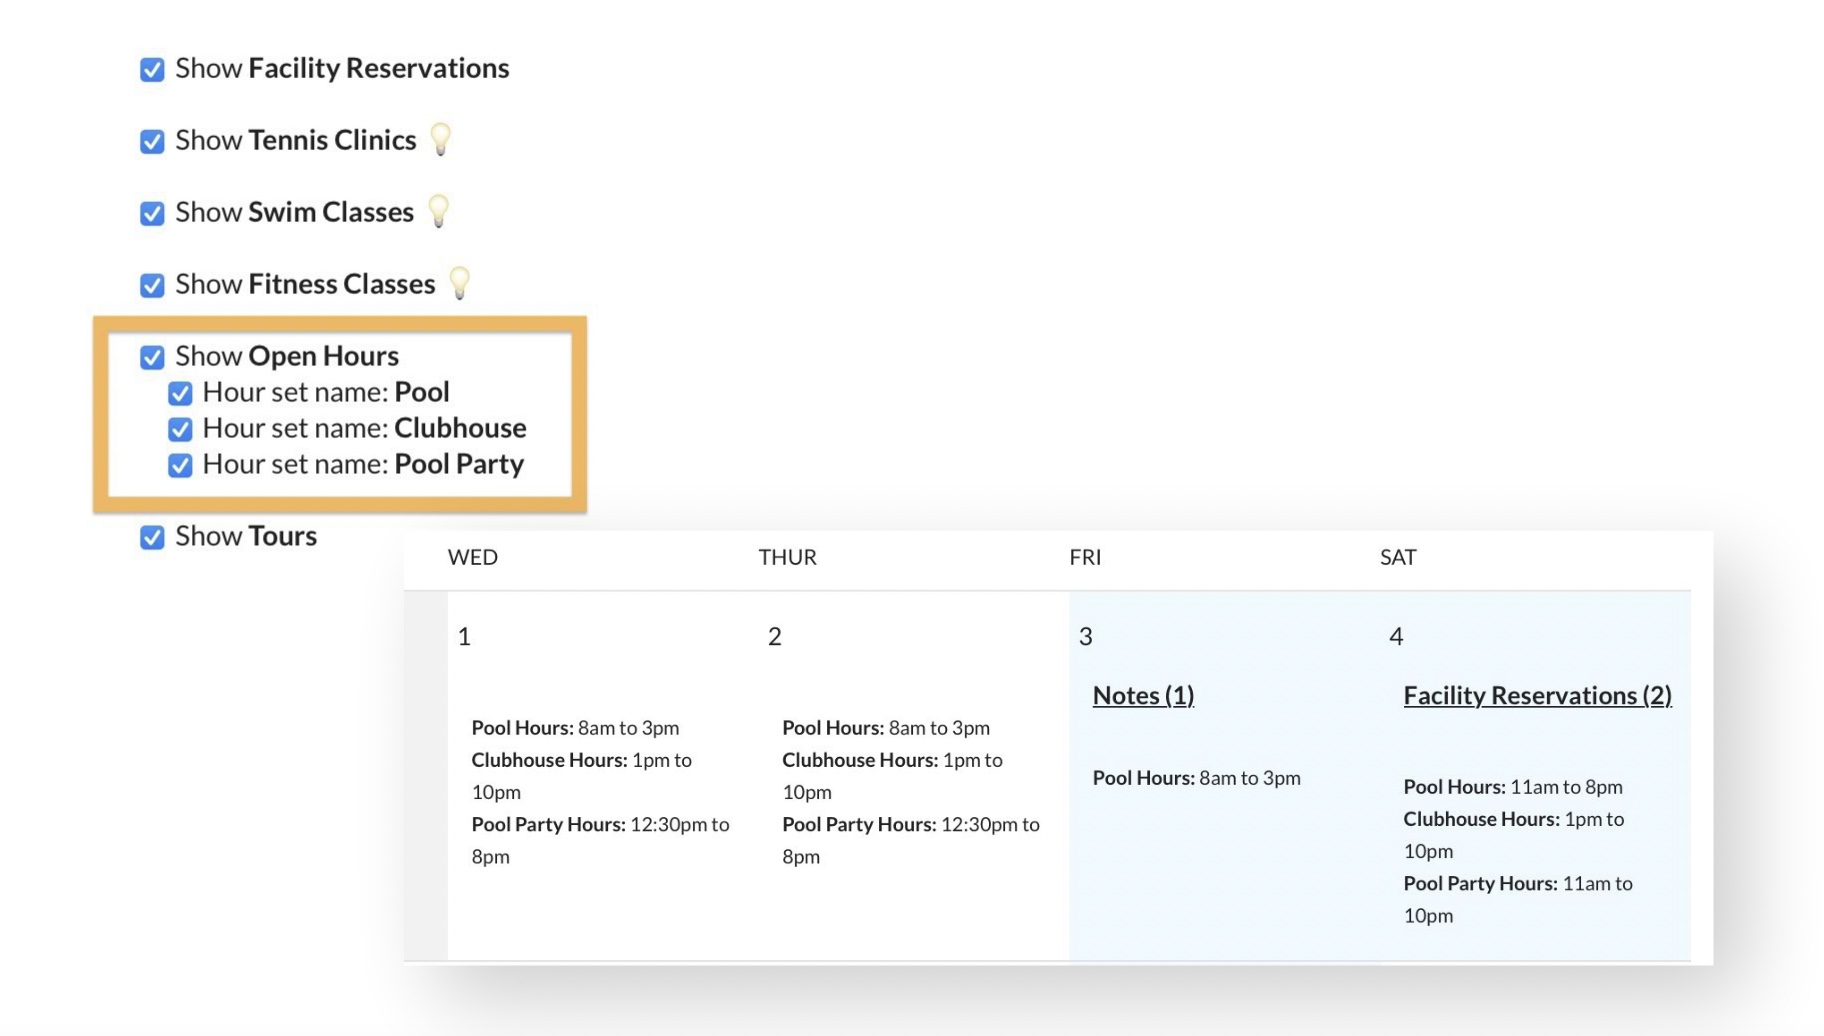Open Facility Reservations (2) link on Saturday
Image resolution: width=1824 pixels, height=1036 pixels.
tap(1537, 695)
